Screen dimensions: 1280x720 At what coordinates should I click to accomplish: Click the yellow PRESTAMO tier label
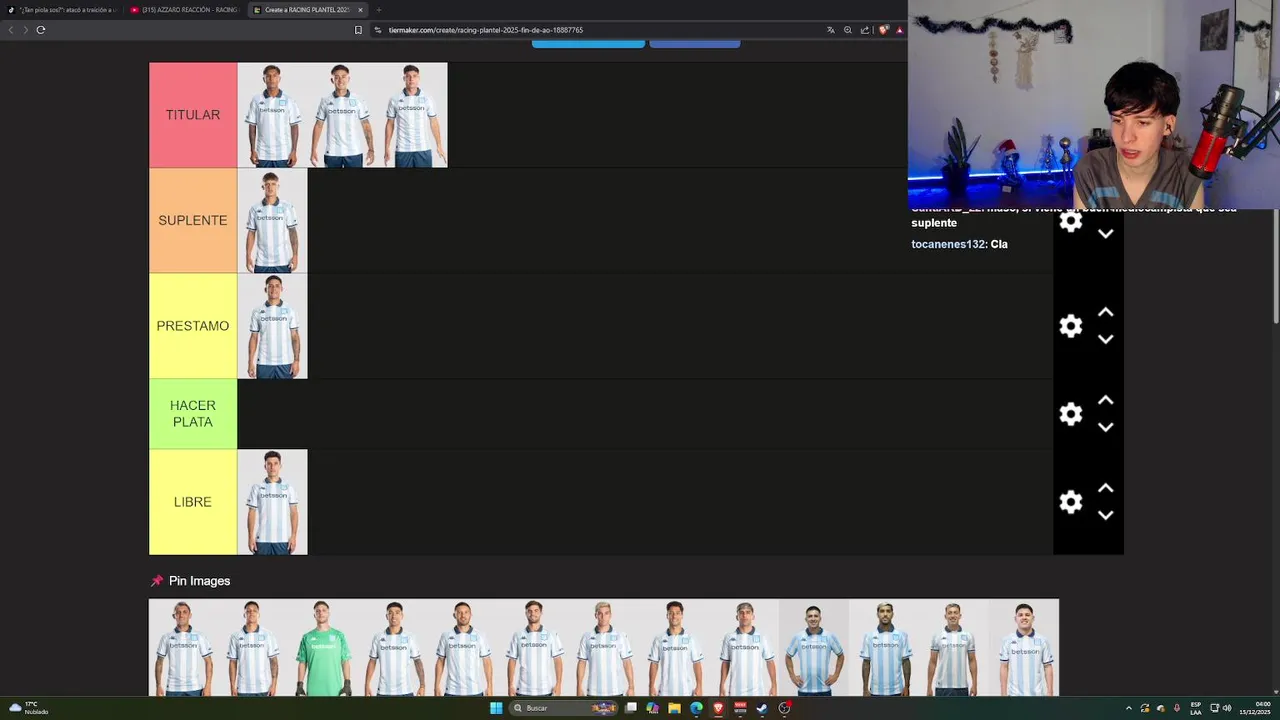coord(193,326)
